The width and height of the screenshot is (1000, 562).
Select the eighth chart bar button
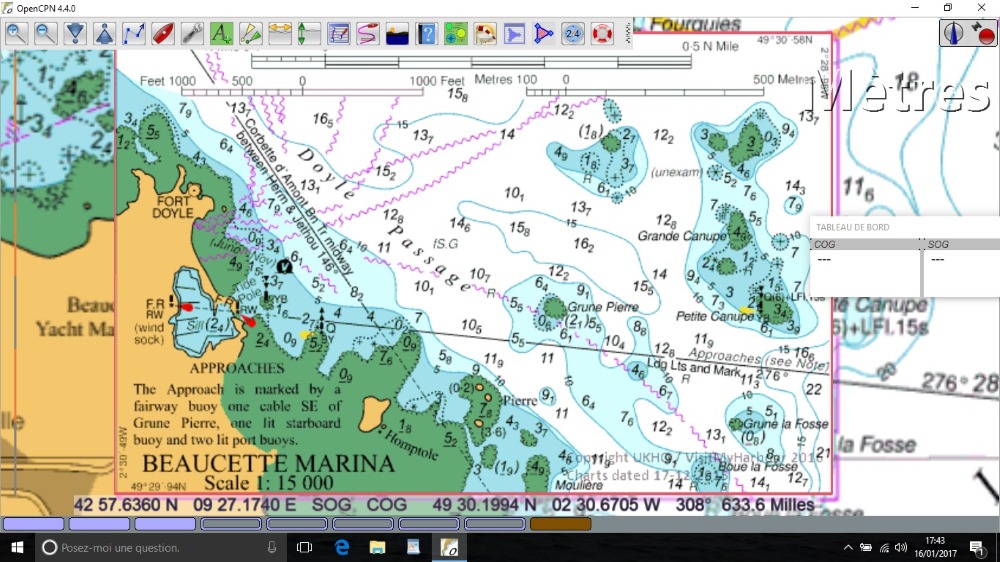point(494,524)
